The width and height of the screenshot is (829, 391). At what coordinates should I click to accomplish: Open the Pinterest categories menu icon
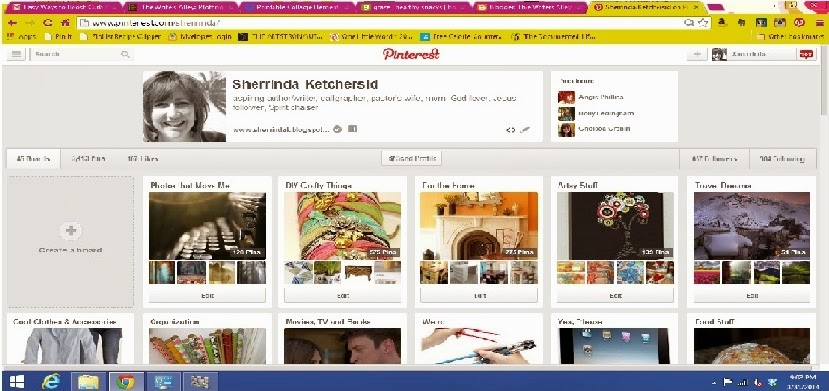[16, 54]
